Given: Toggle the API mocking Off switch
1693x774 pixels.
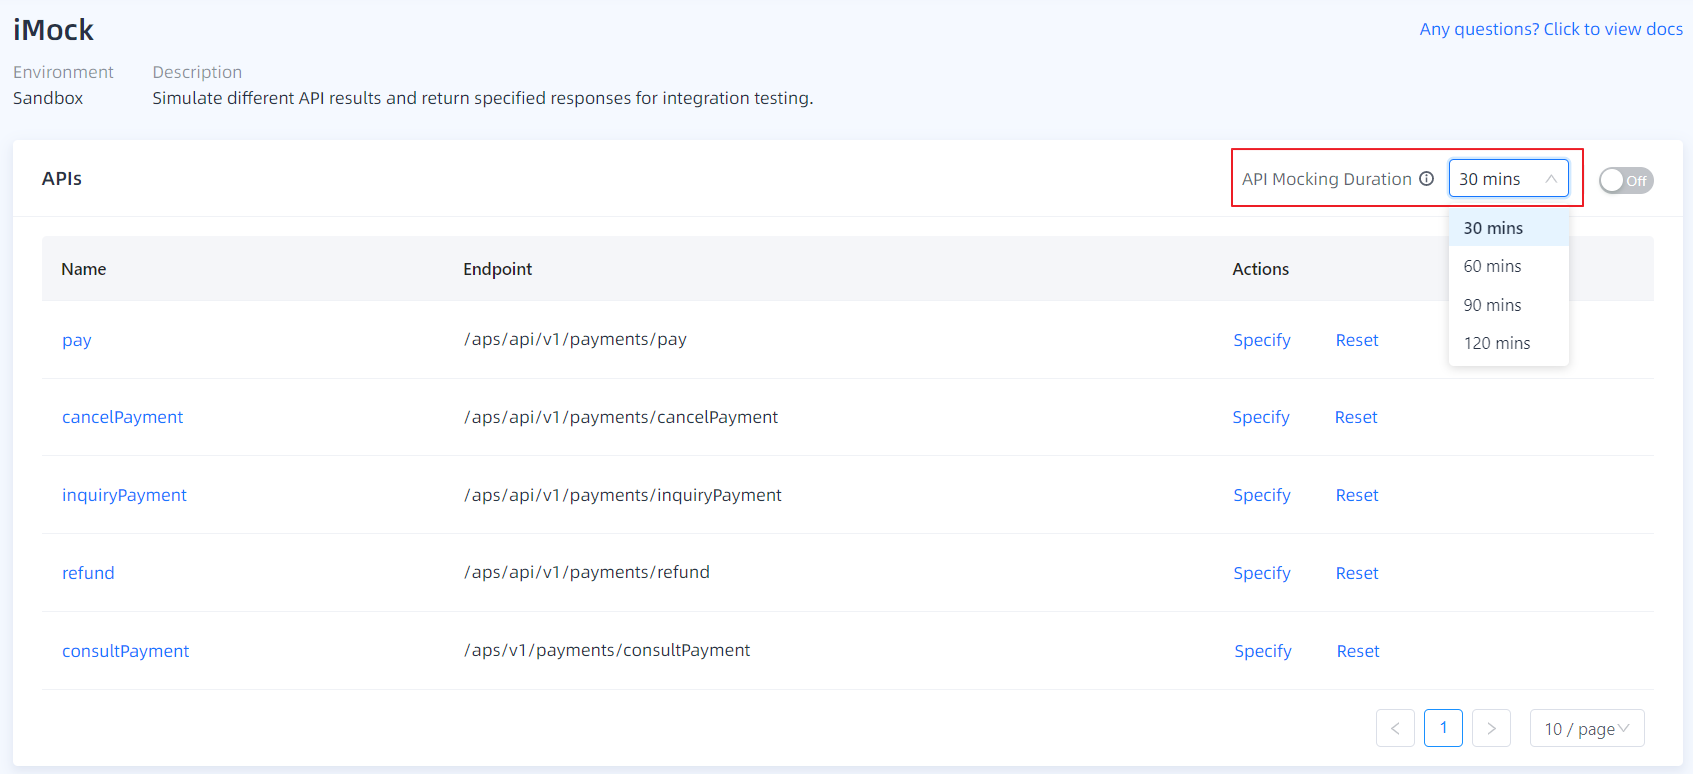Looking at the screenshot, I should click(x=1625, y=180).
